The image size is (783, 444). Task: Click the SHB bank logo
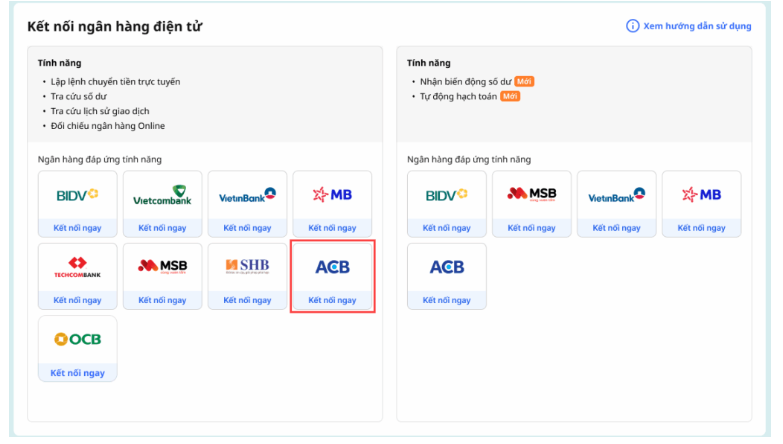[247, 267]
